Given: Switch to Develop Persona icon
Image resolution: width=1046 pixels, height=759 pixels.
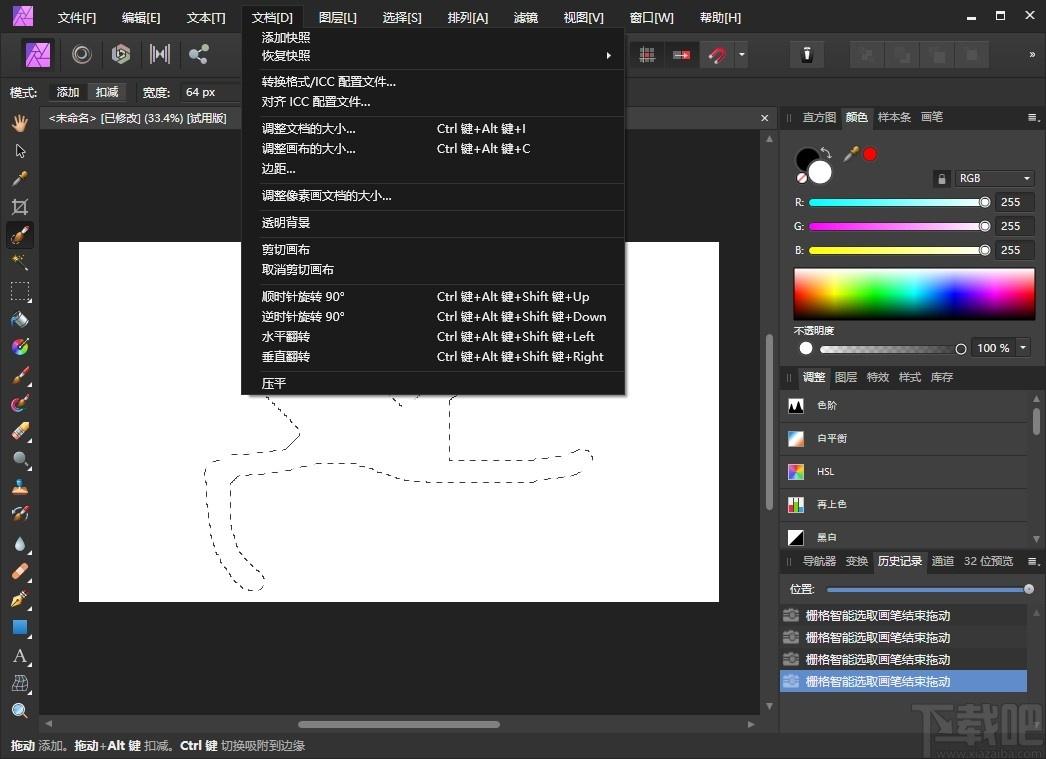Looking at the screenshot, I should tap(121, 54).
